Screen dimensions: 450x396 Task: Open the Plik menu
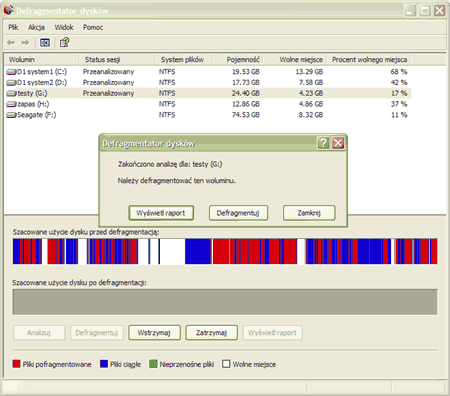13,27
